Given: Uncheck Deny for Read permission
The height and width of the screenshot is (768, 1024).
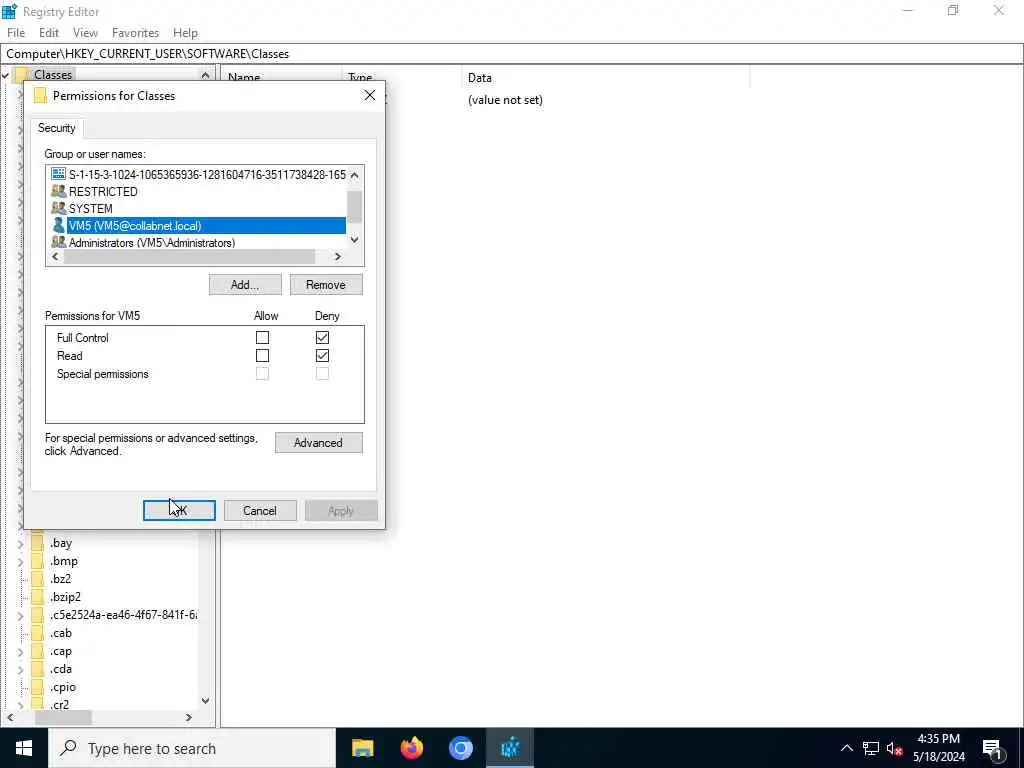Looking at the screenshot, I should [322, 356].
